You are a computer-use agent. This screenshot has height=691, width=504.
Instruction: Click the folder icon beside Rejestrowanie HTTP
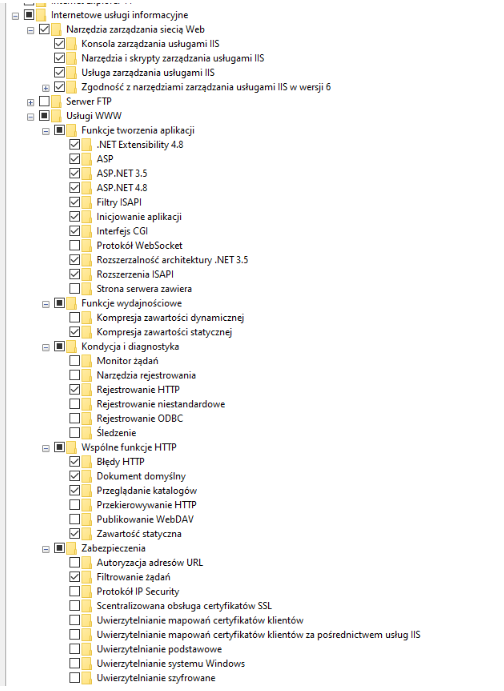click(x=87, y=390)
